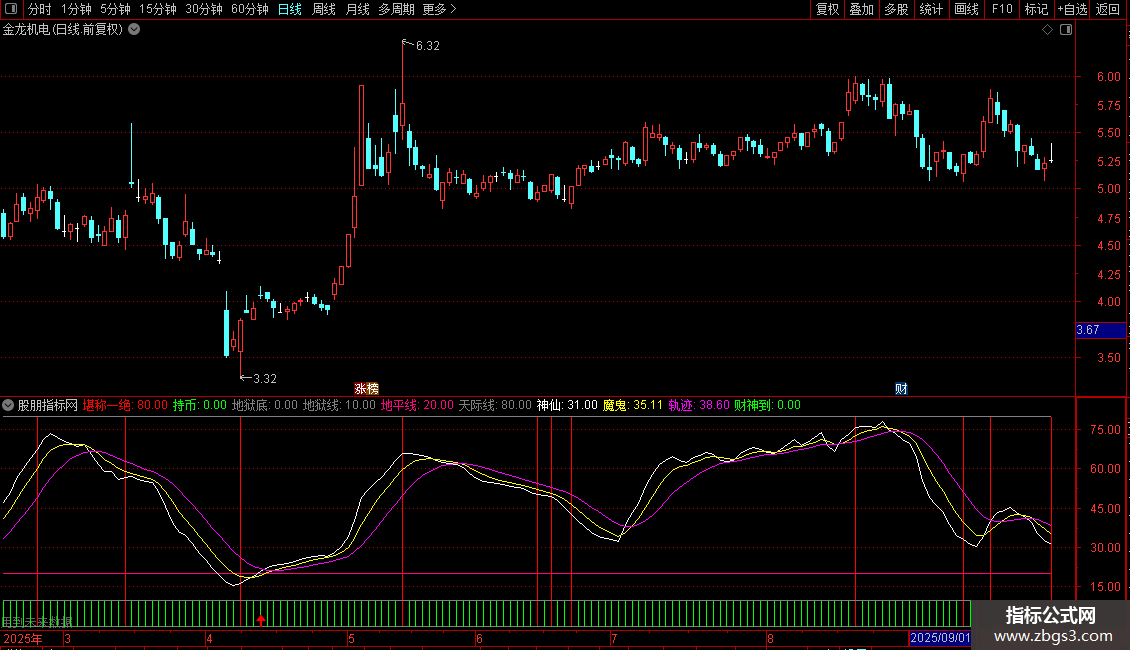Viewport: 1130px width, 650px height.
Task: Open dropdown next to 金龙机电 title
Action: (x=135, y=29)
